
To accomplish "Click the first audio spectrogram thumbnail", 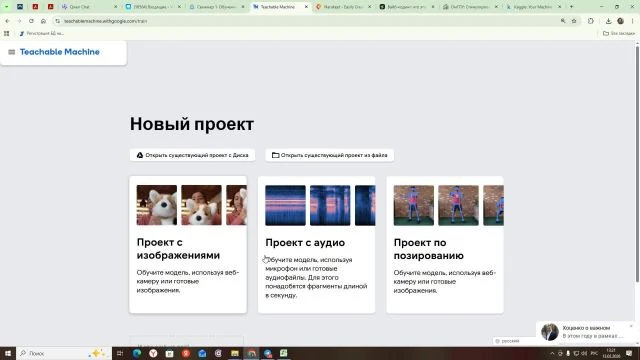I will (x=285, y=205).
